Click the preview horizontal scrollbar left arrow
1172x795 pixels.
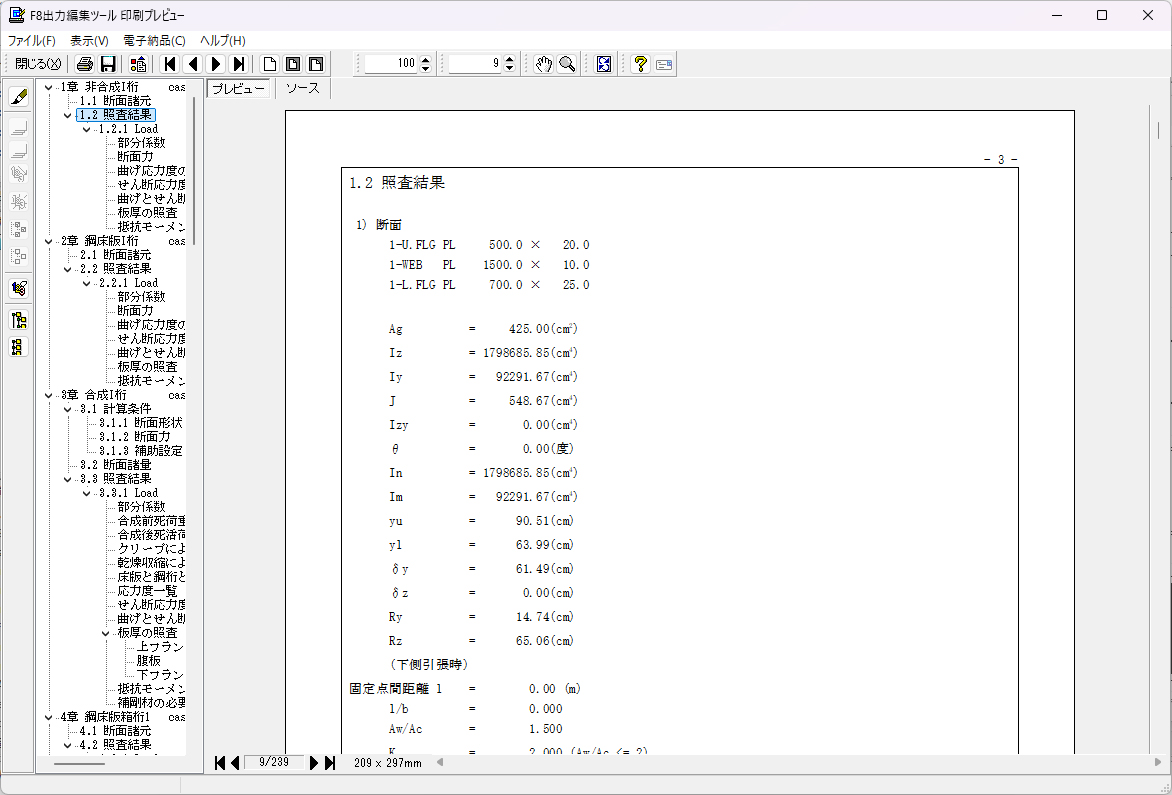pyautogui.click(x=440, y=762)
